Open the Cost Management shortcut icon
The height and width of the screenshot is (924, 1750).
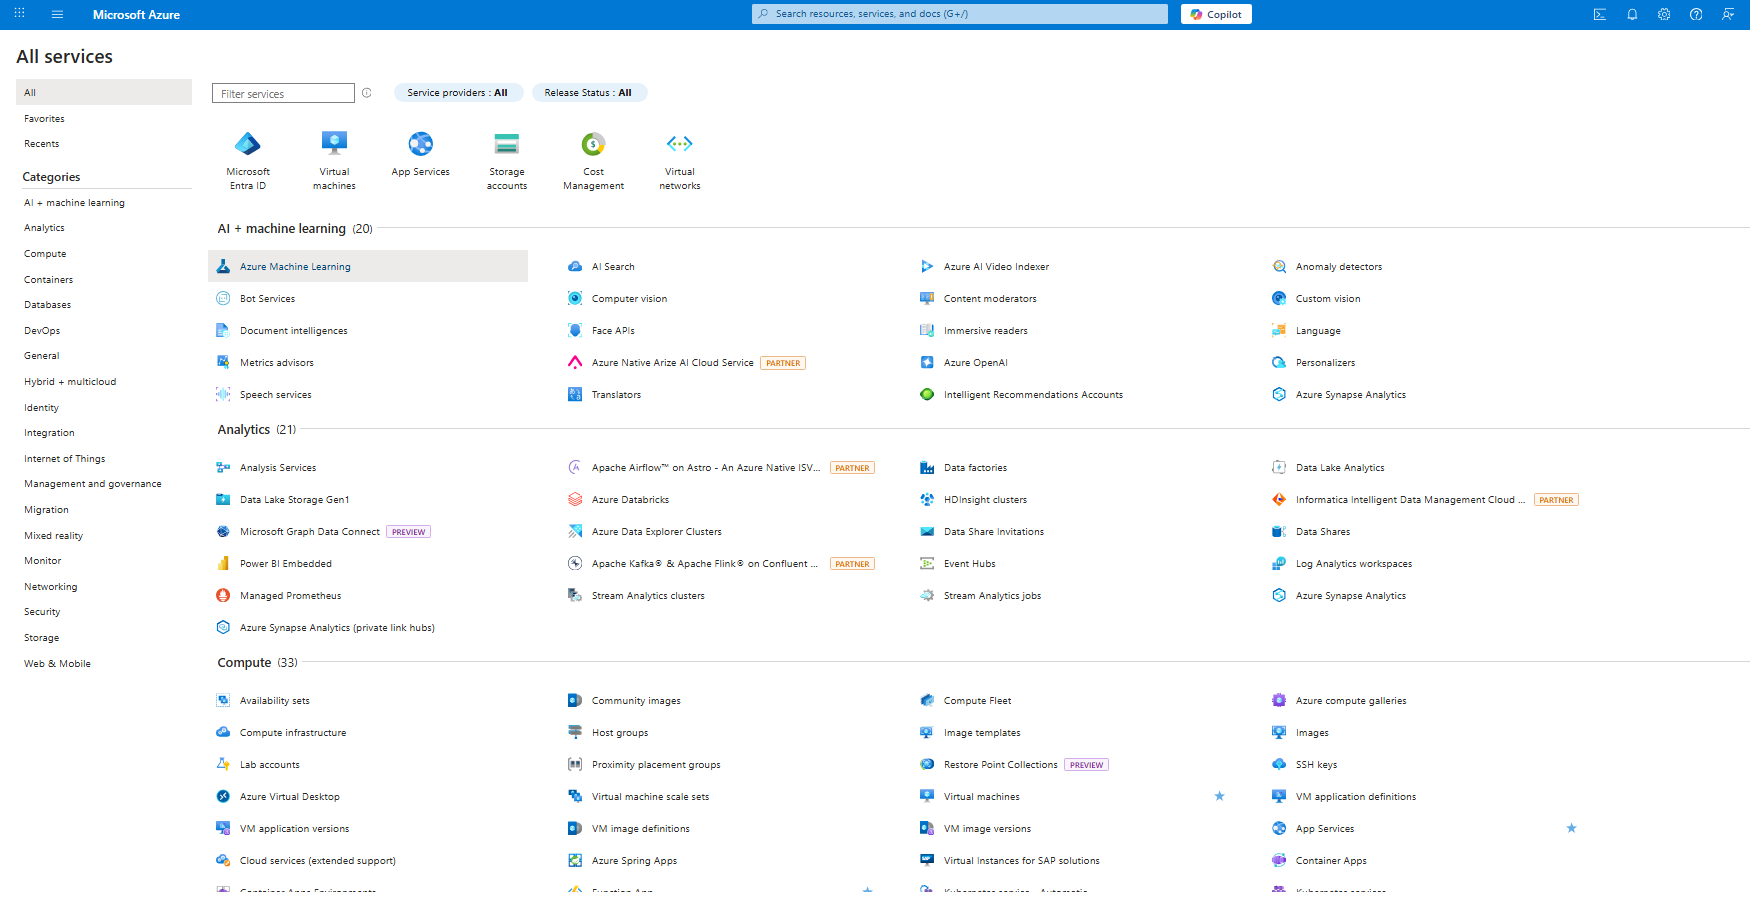(x=593, y=144)
